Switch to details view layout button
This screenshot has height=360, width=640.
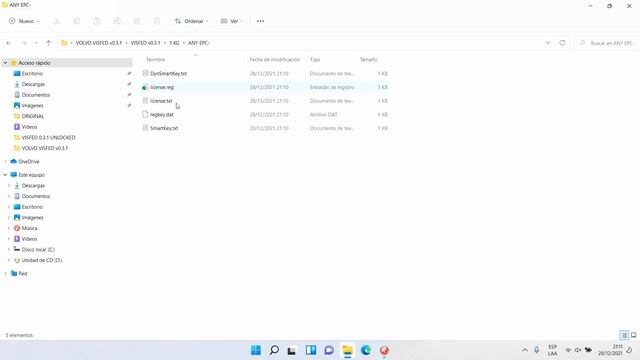[x=624, y=335]
